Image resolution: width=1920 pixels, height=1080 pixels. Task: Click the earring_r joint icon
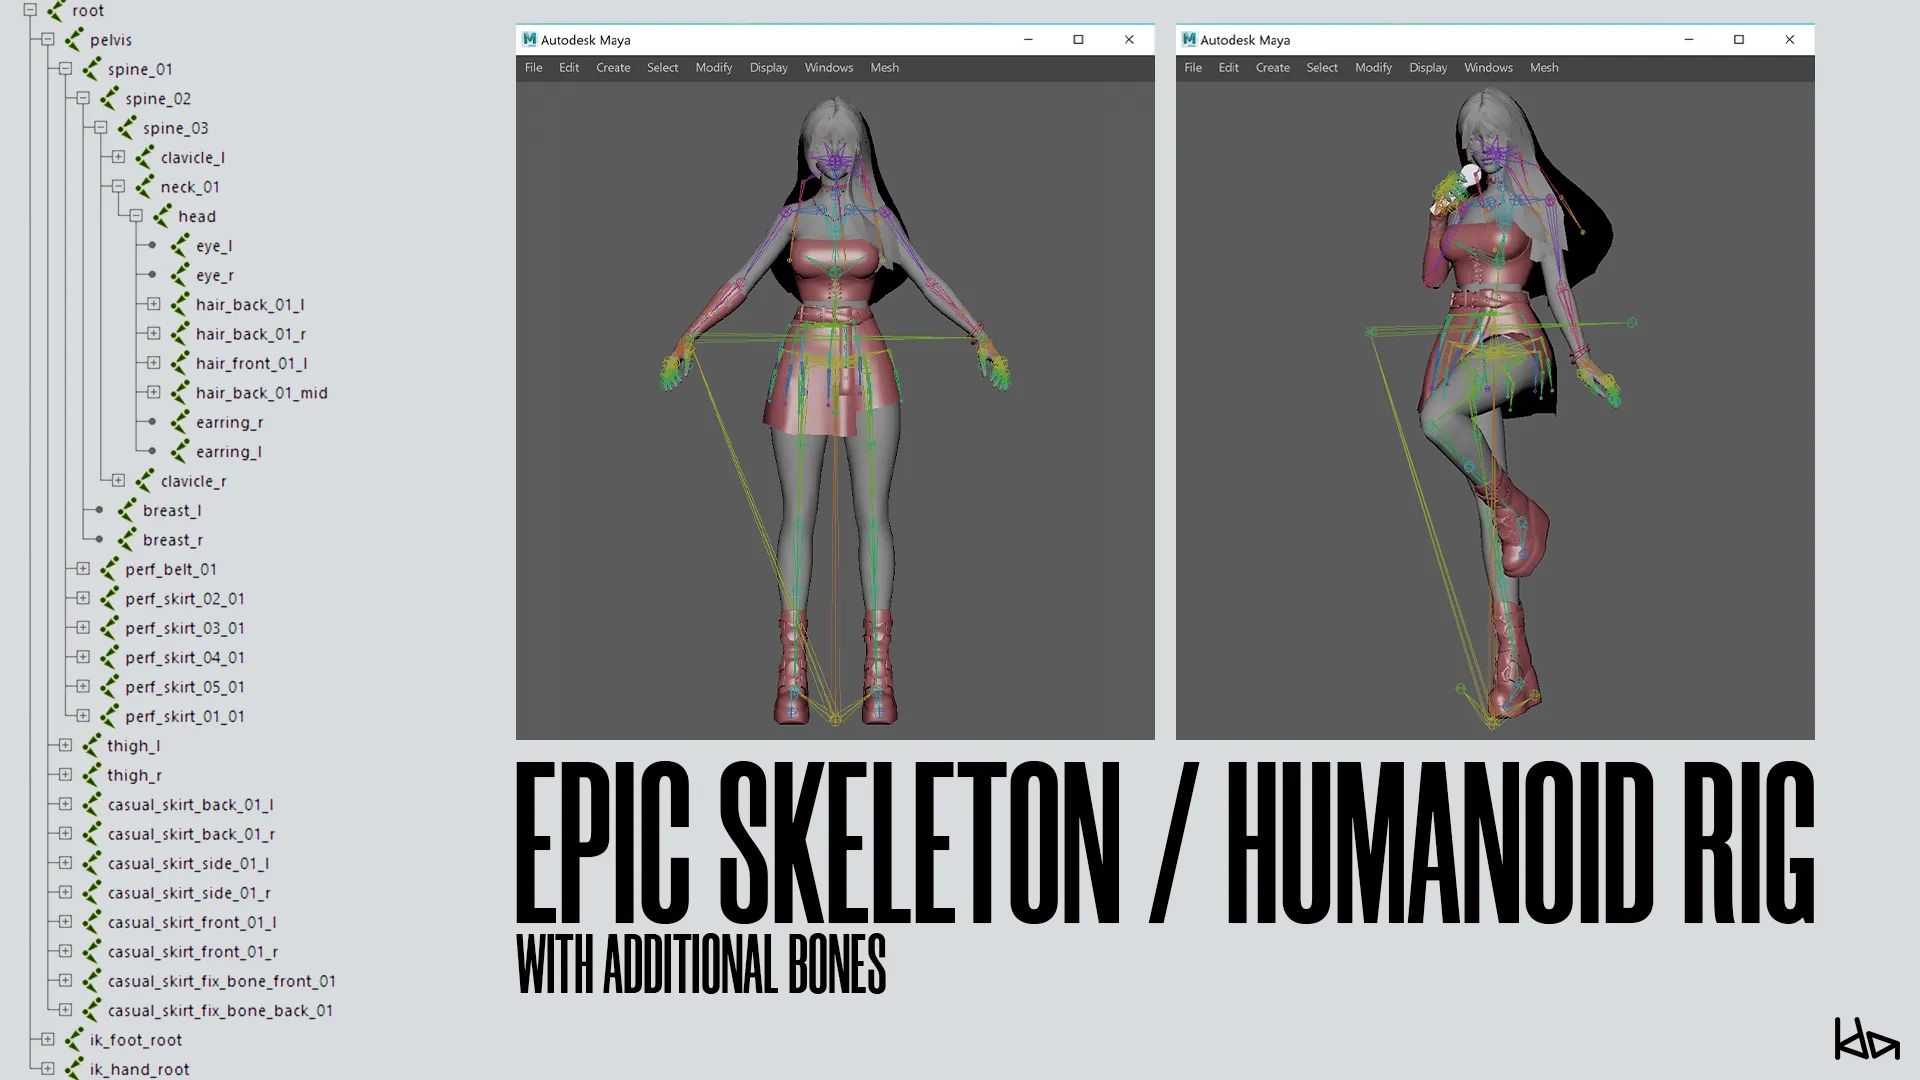tap(179, 422)
